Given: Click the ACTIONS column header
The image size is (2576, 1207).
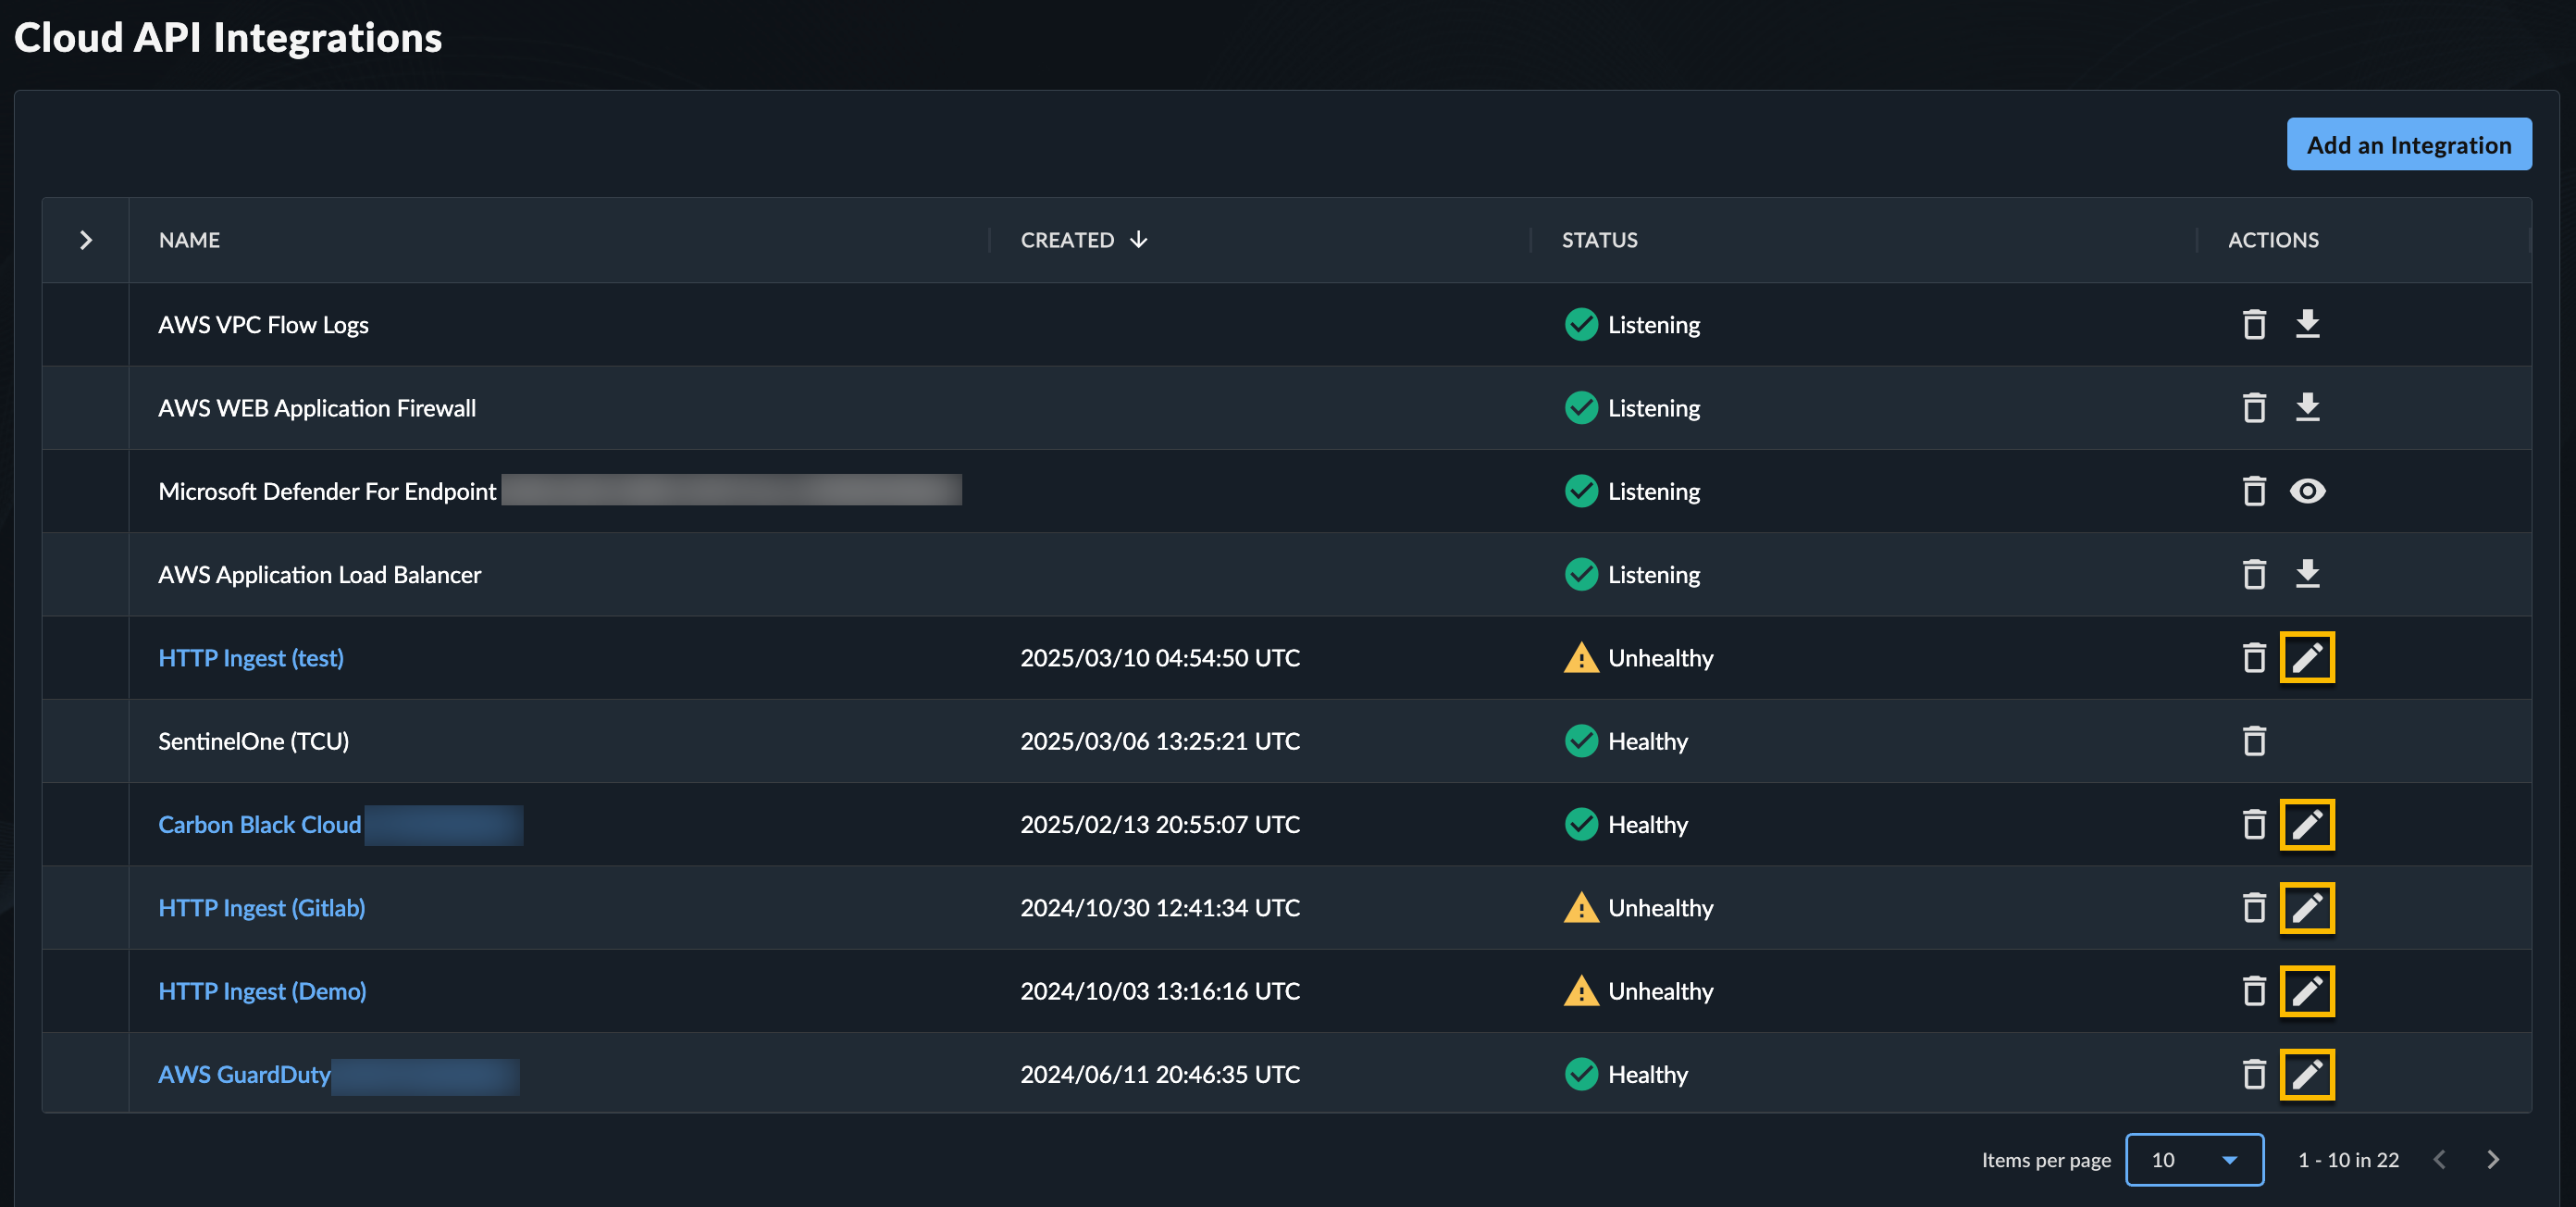Looking at the screenshot, I should (2273, 240).
